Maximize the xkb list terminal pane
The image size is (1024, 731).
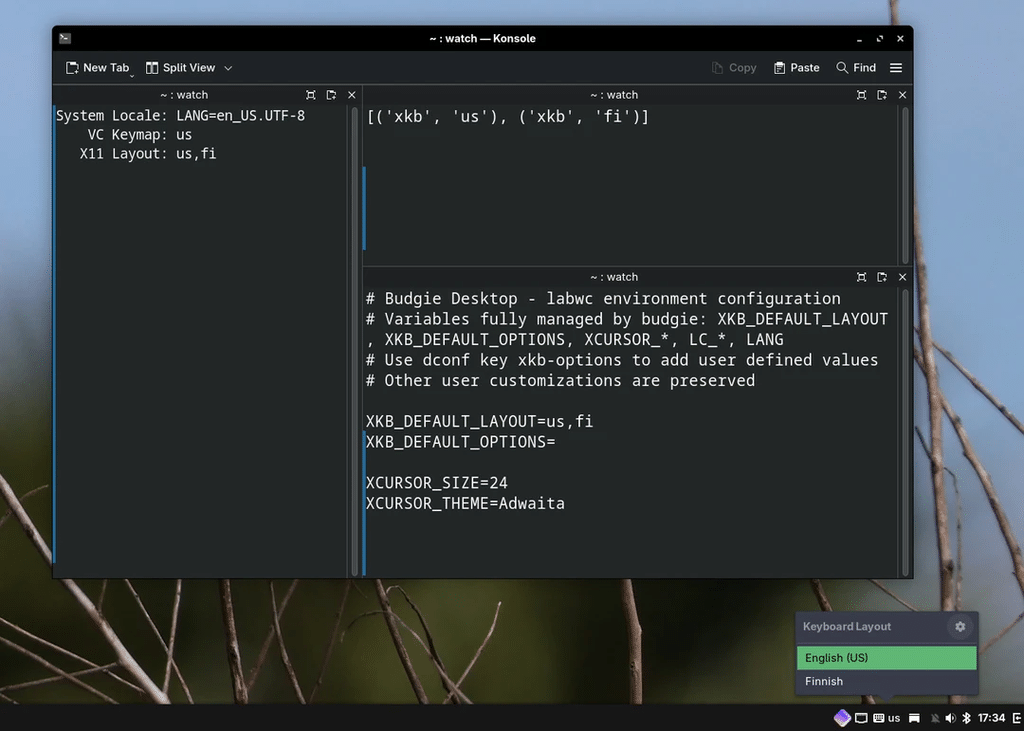[x=861, y=95]
